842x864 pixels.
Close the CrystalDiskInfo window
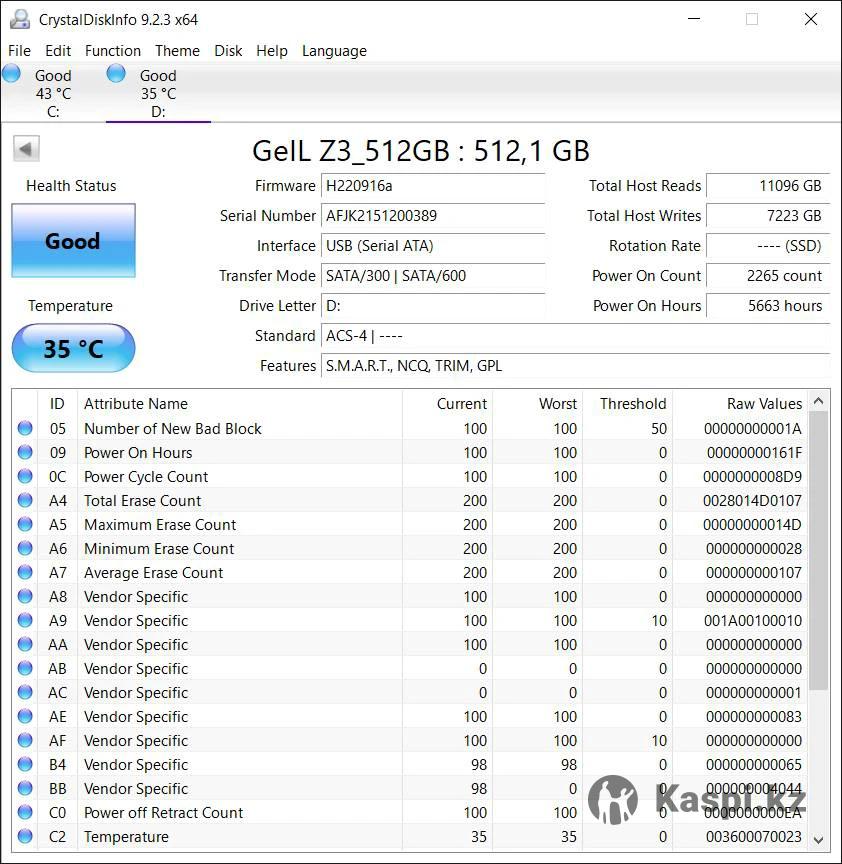coord(811,19)
